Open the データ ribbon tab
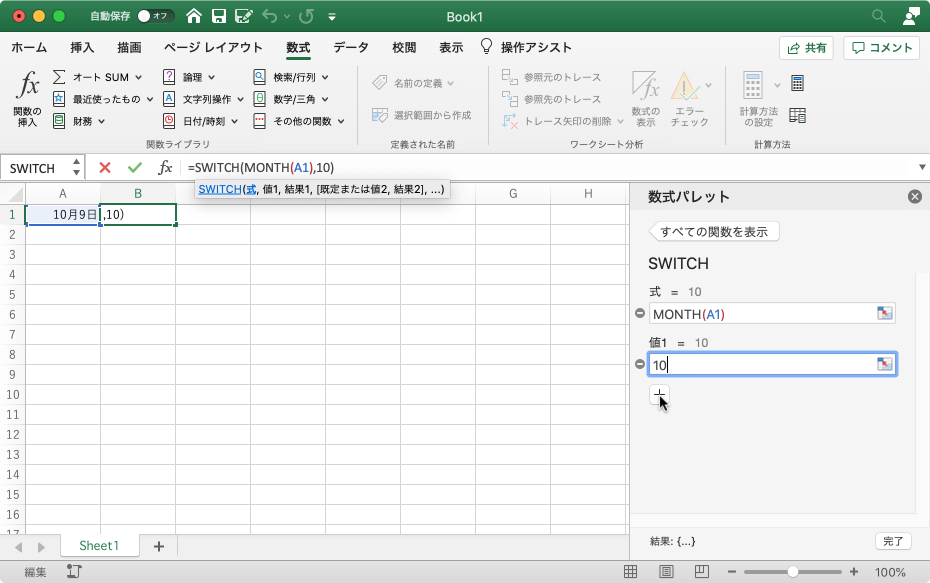The width and height of the screenshot is (930, 583). coord(351,47)
